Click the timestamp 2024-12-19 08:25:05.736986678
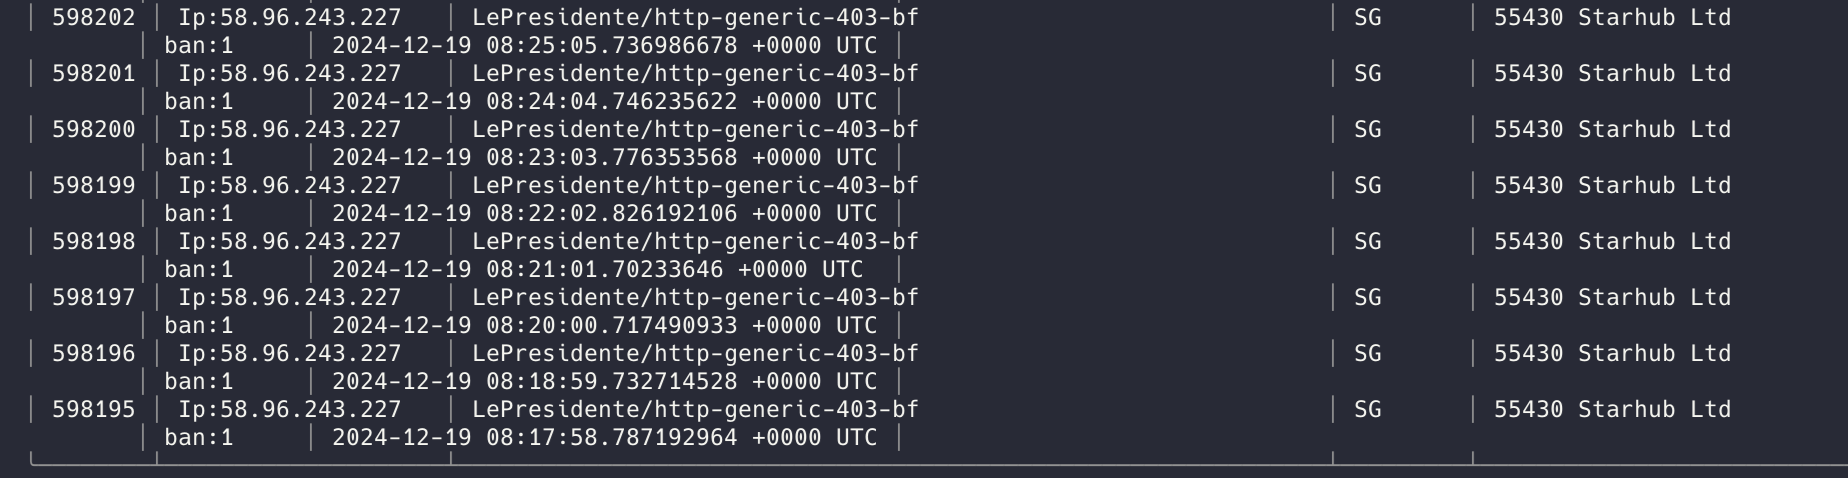This screenshot has height=478, width=1848. (535, 46)
